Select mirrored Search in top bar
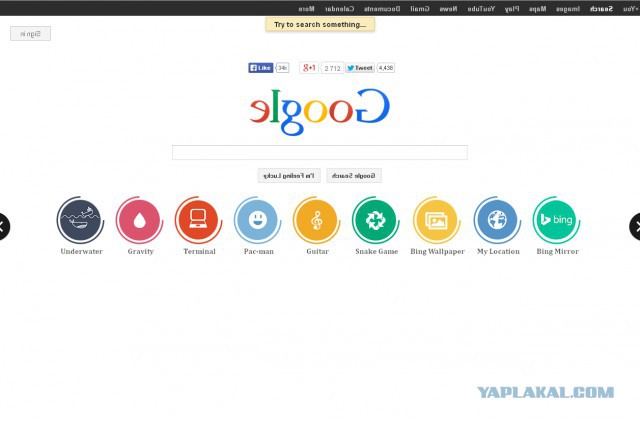 tap(601, 9)
